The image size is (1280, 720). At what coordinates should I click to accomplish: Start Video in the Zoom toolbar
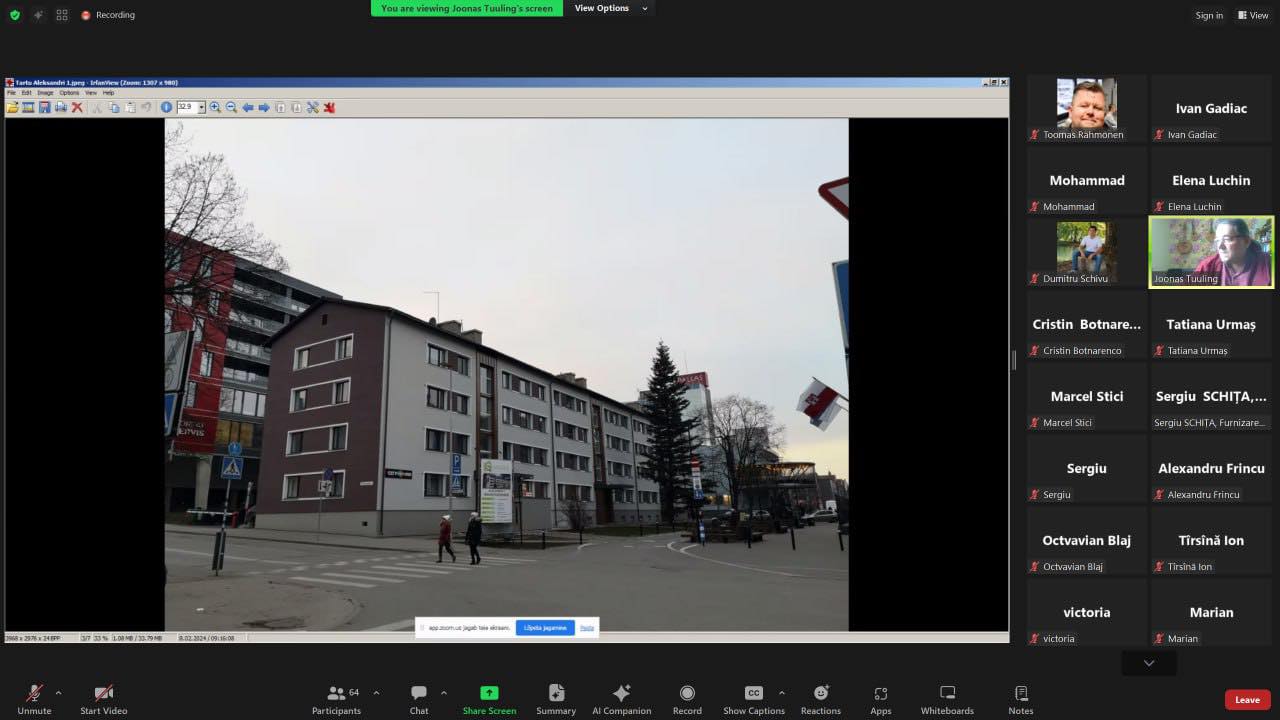103,699
